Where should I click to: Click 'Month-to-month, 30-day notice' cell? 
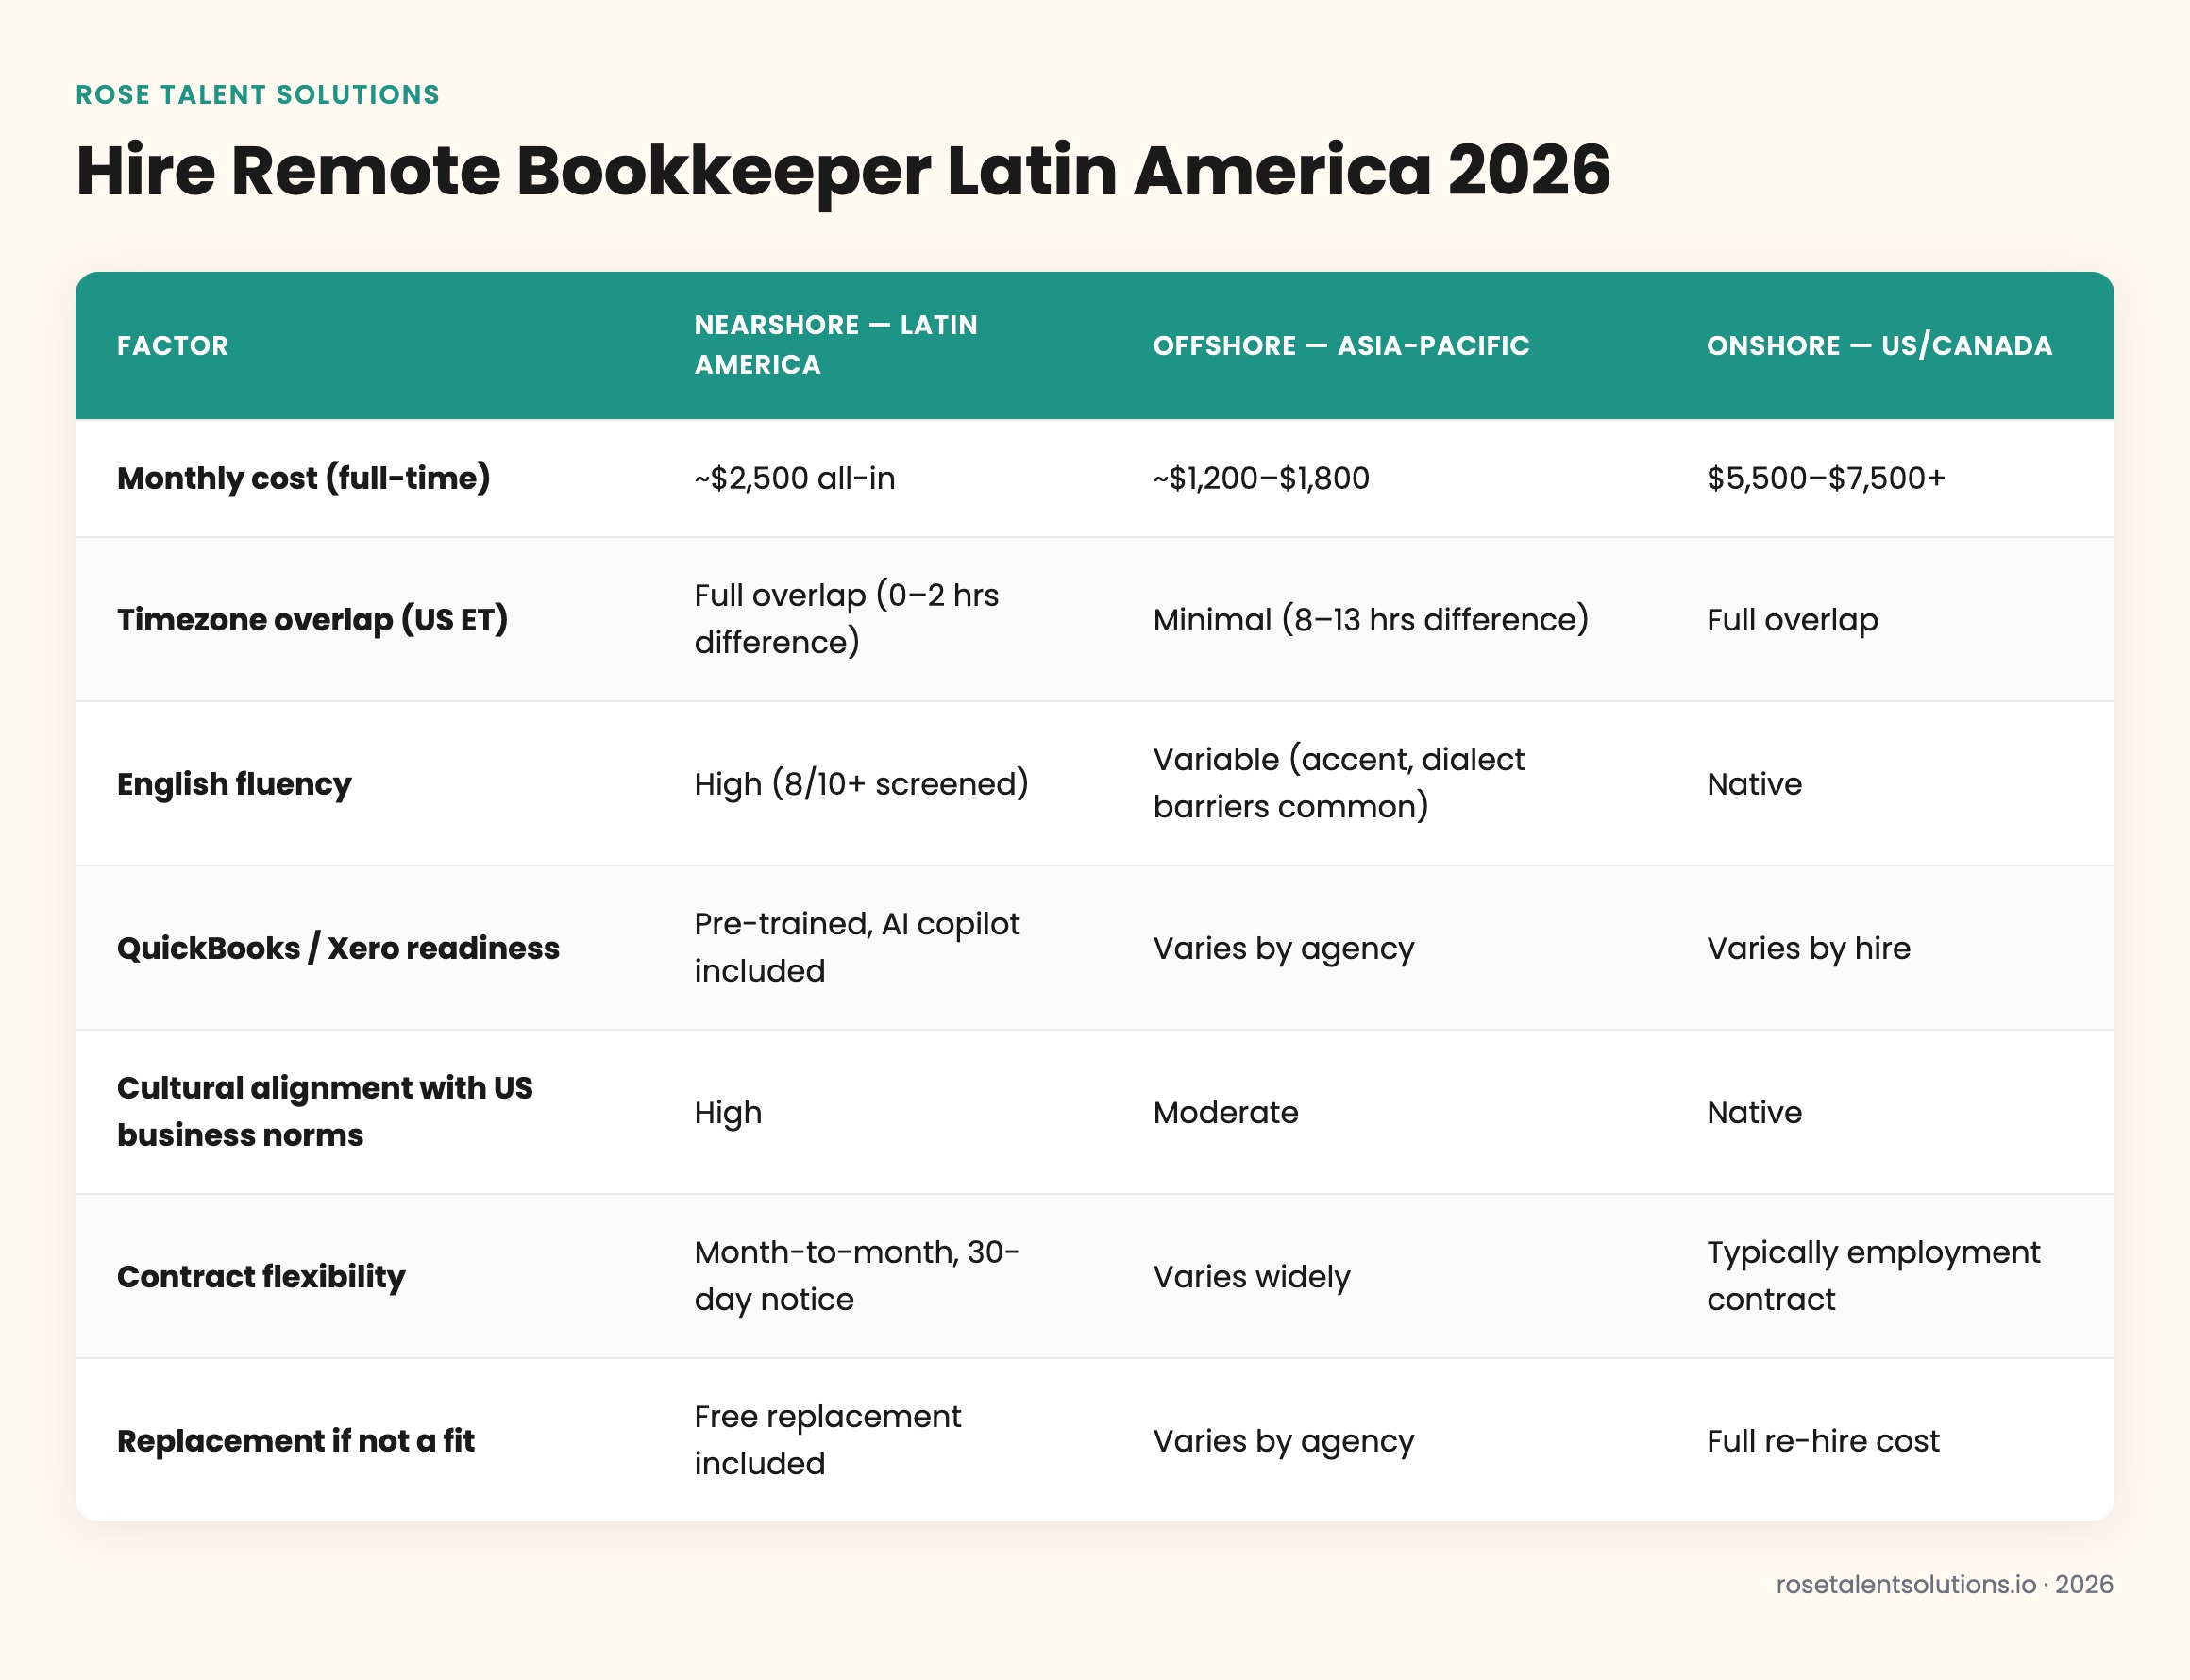pos(856,1276)
